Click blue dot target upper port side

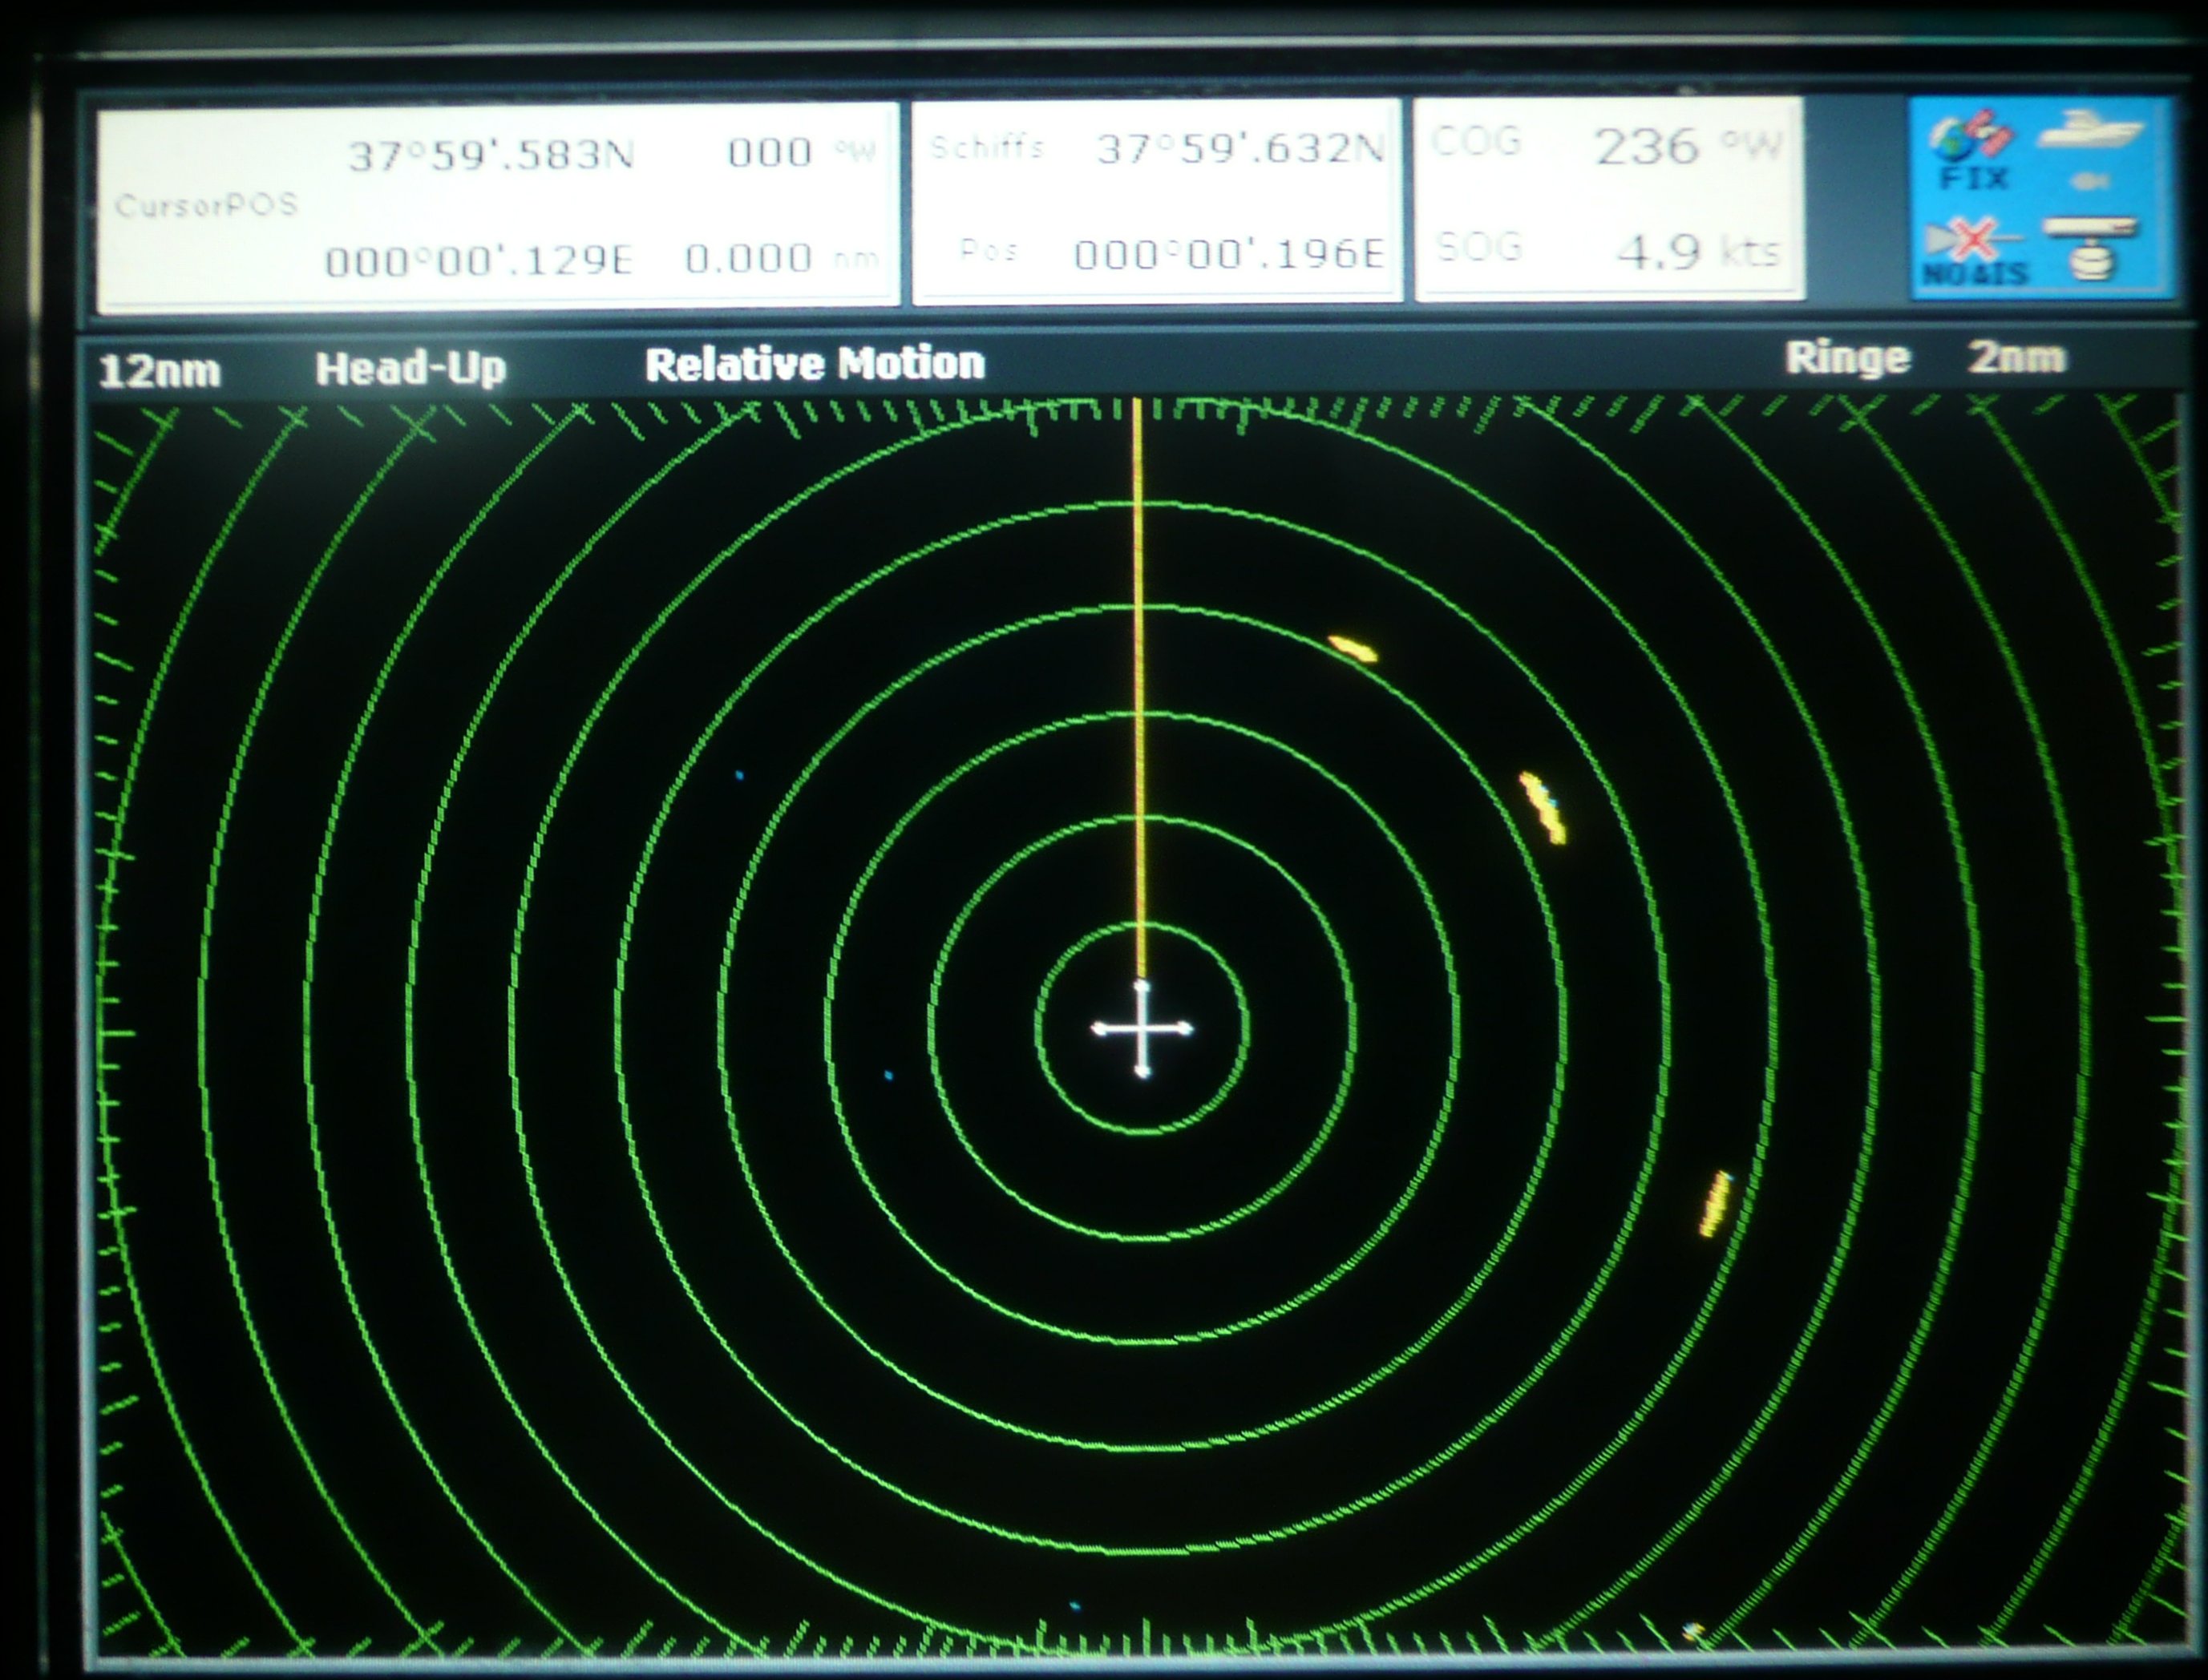pyautogui.click(x=739, y=775)
